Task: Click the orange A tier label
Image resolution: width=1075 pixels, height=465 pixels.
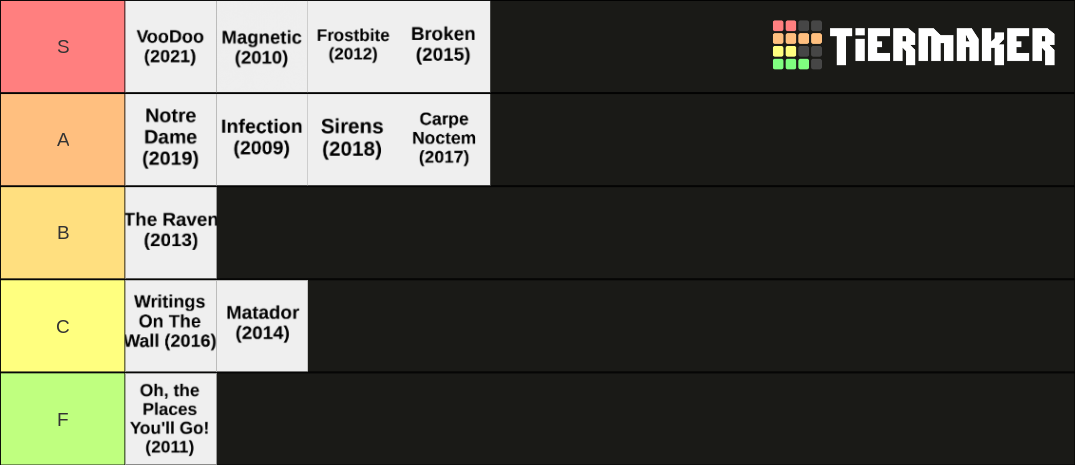Action: 62,139
